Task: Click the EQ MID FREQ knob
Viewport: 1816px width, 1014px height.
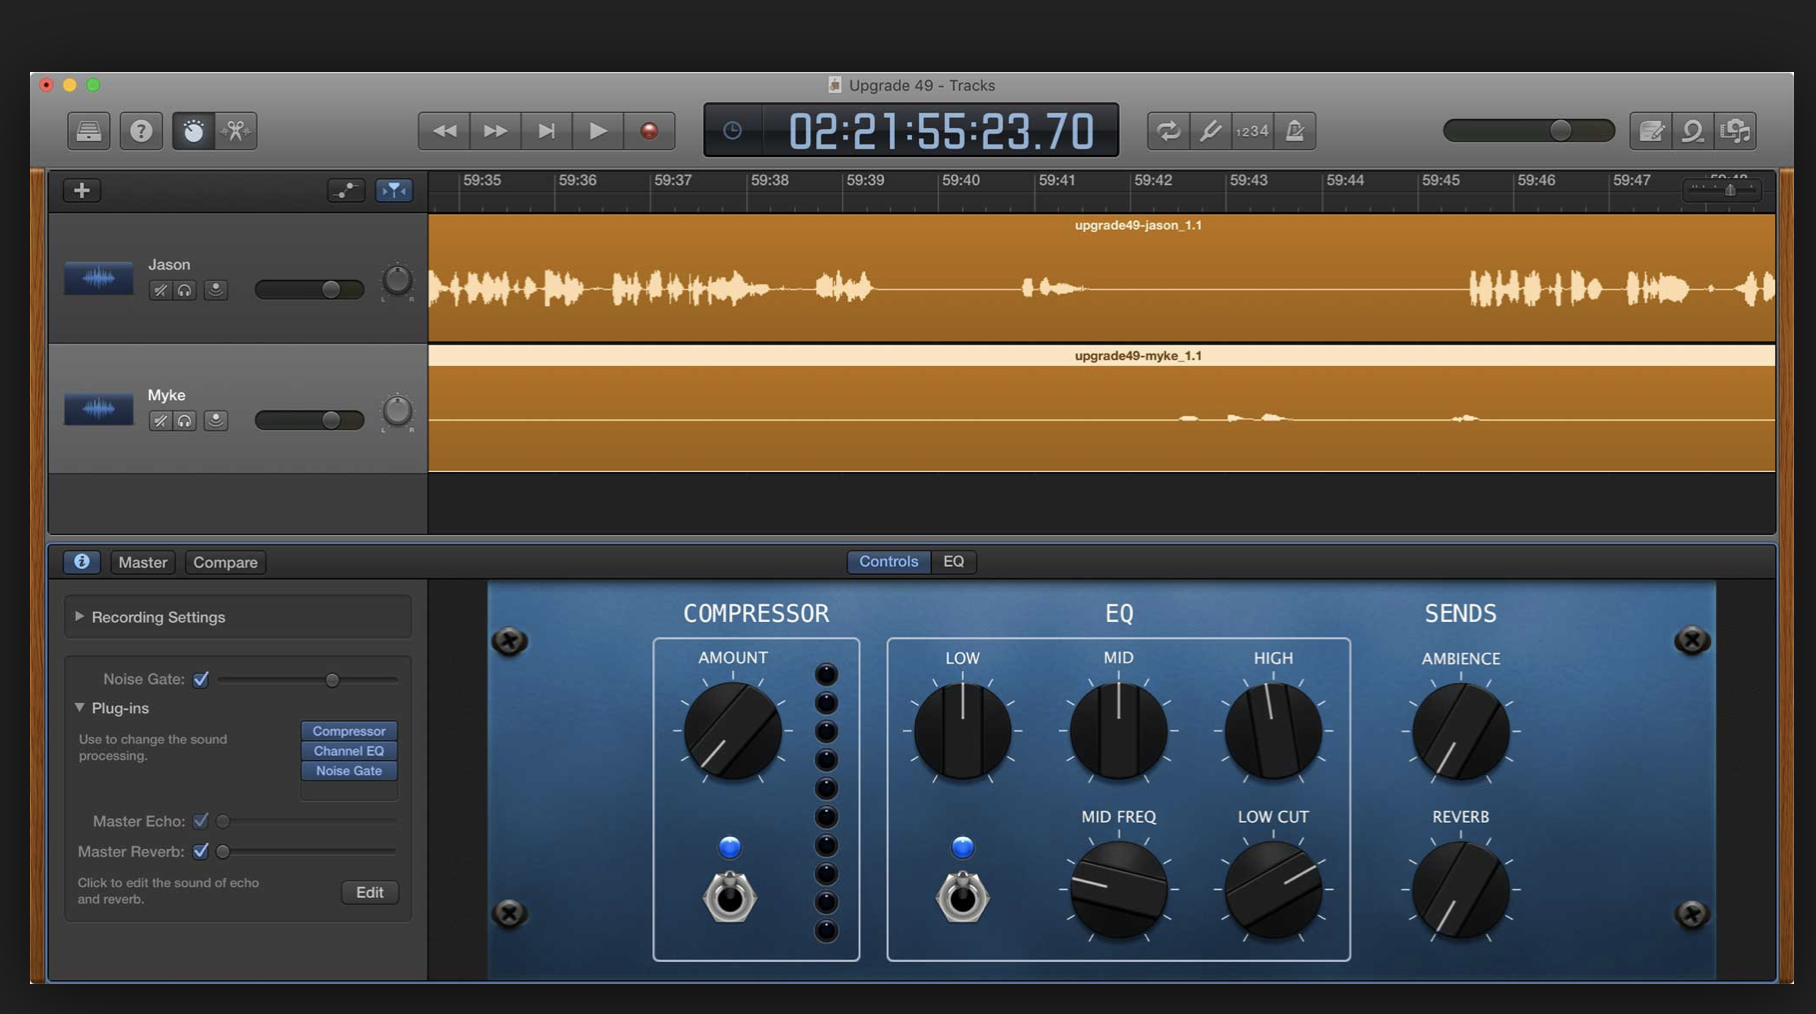Action: tap(1118, 889)
